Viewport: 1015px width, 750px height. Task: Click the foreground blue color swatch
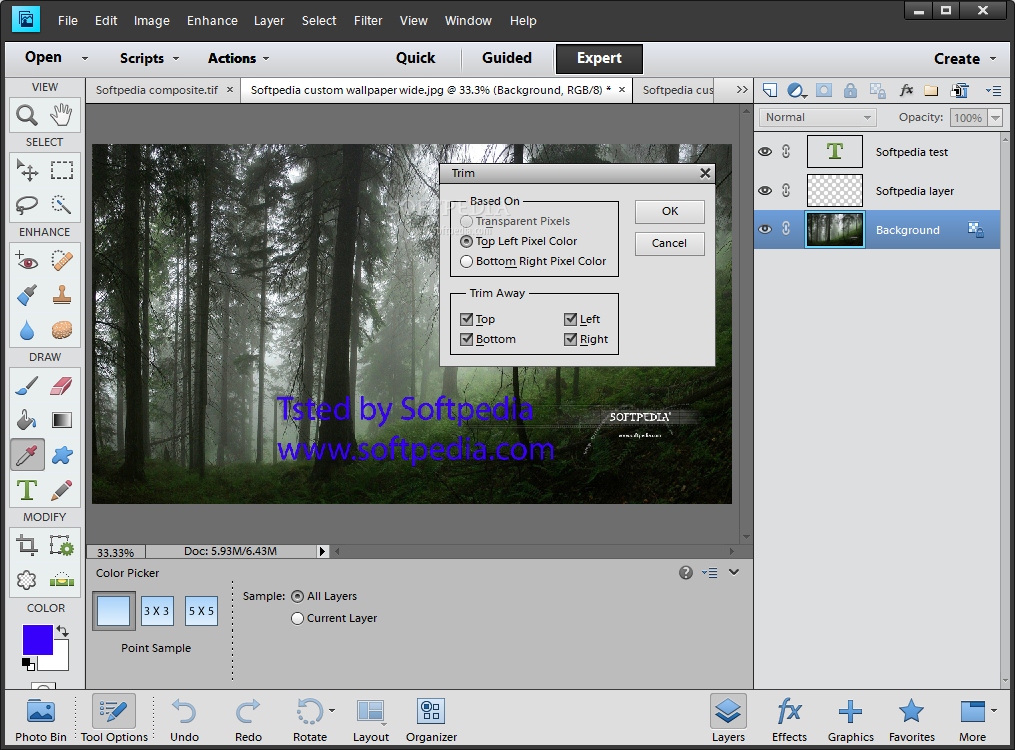37,639
